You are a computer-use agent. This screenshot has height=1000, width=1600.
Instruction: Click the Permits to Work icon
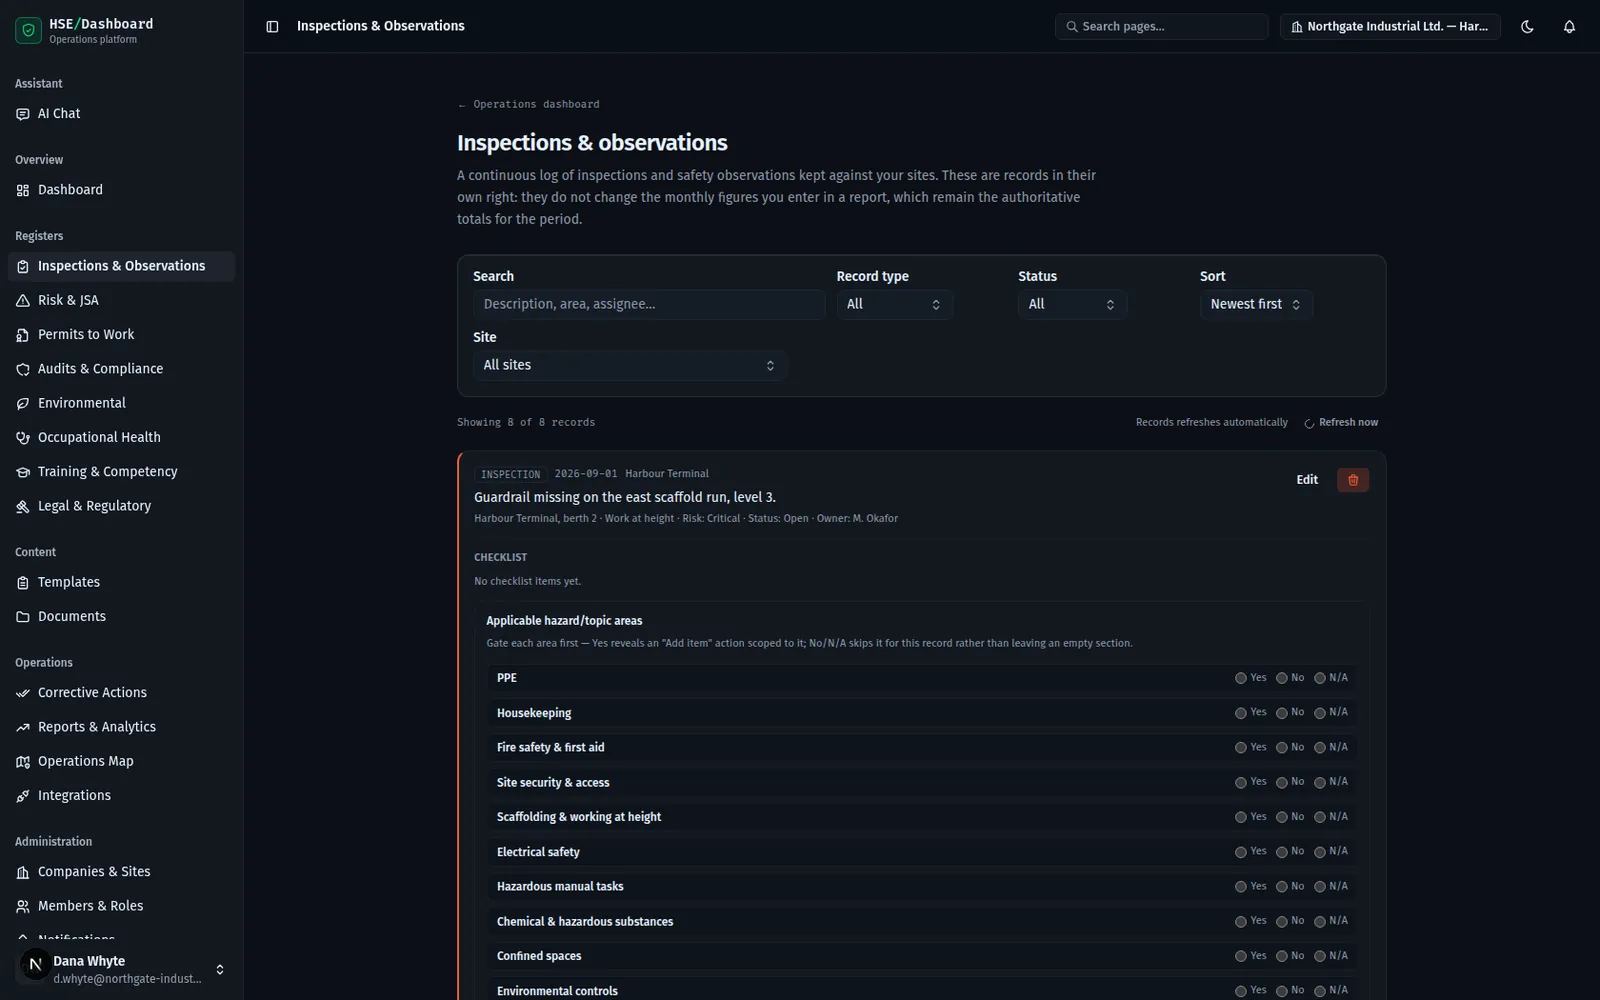point(23,335)
